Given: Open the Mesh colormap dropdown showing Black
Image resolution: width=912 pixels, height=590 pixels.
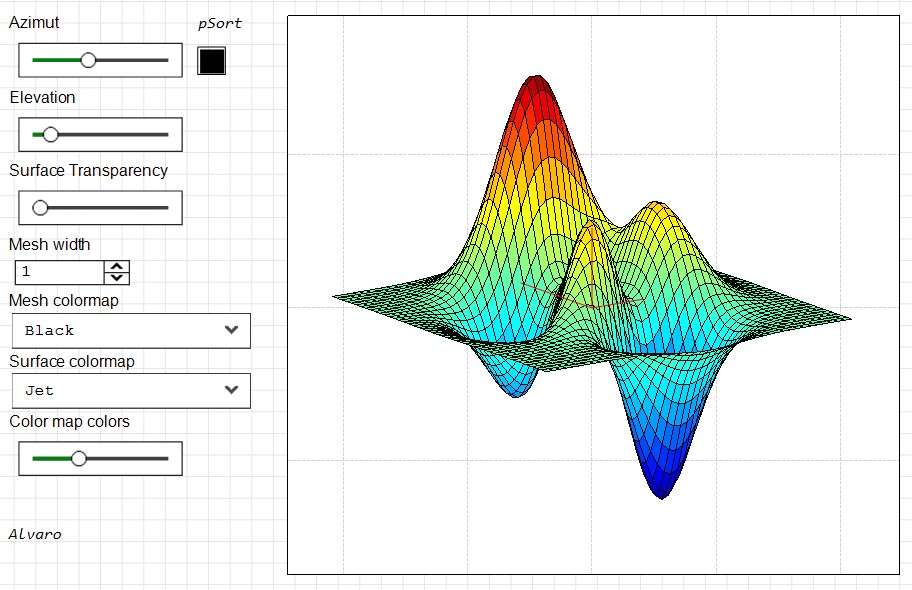Looking at the screenshot, I should click(x=131, y=330).
